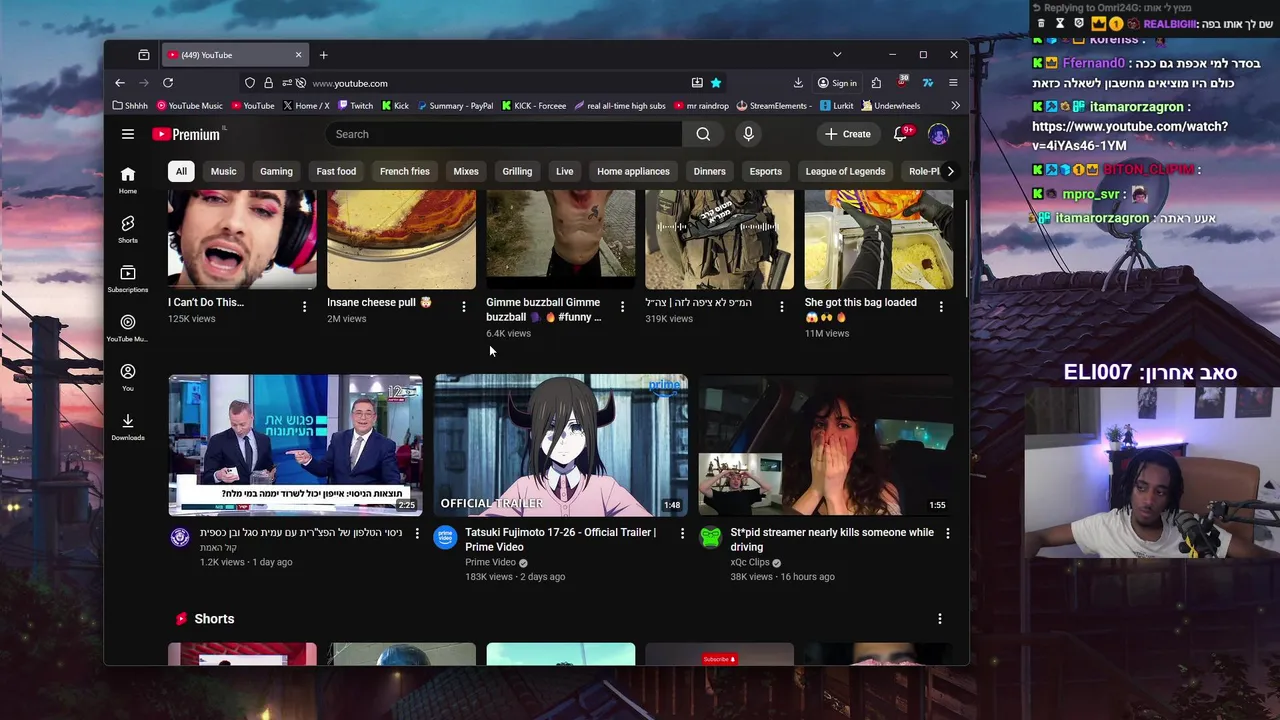This screenshot has height=720, width=1280.
Task: Go to Home in the sidebar
Action: 128,180
